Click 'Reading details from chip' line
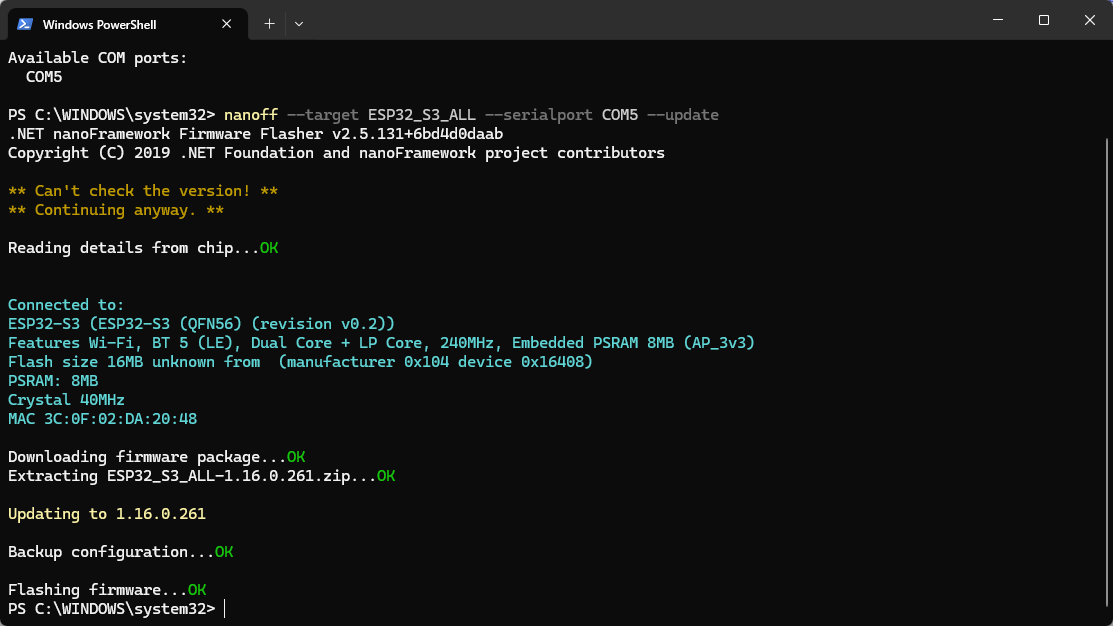The image size is (1113, 626). 143,248
